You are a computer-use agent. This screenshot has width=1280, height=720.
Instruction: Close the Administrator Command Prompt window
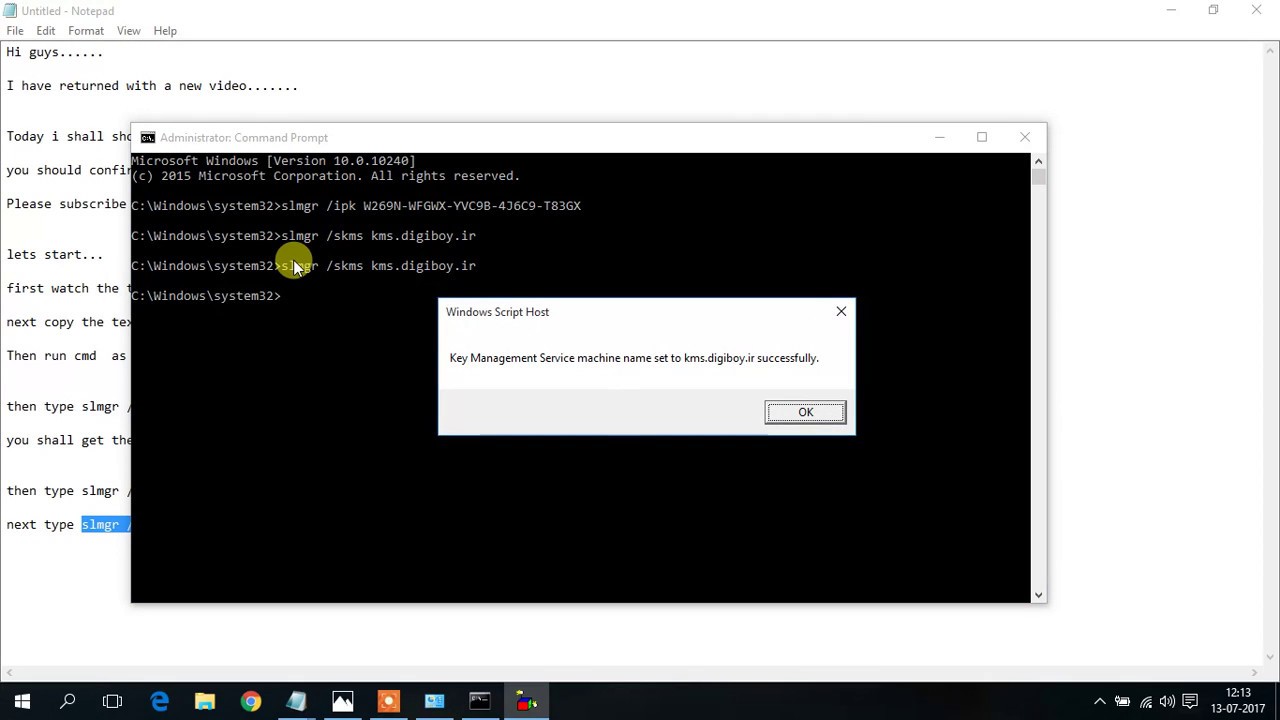[x=1025, y=138]
